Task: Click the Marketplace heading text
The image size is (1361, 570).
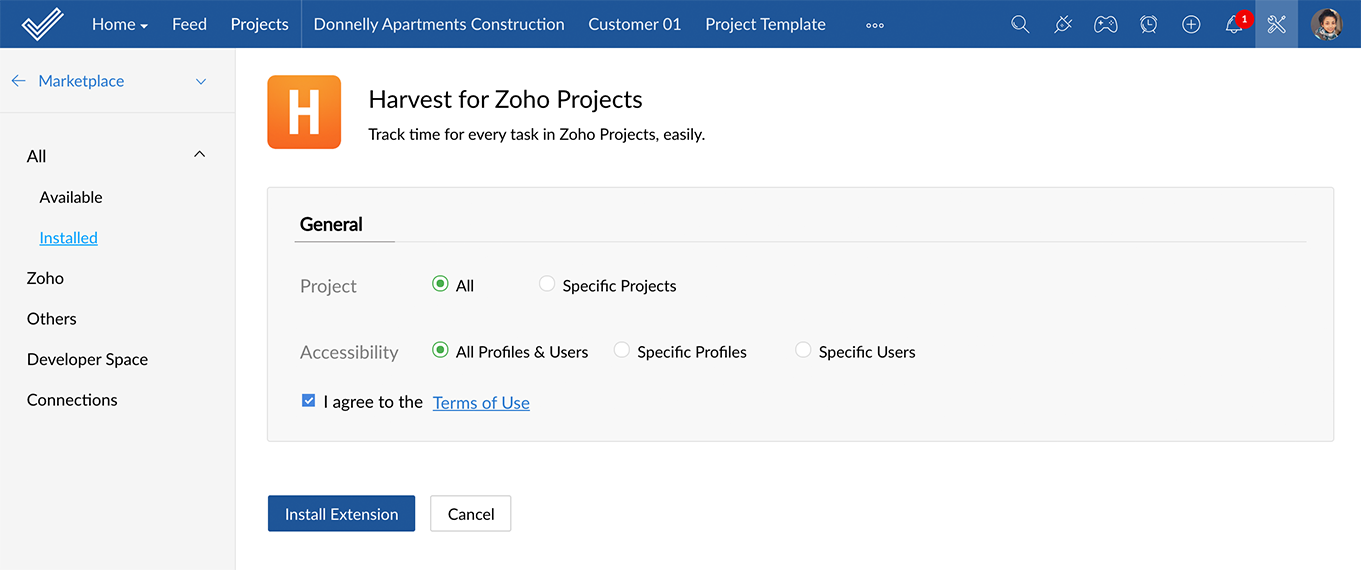Action: tap(81, 81)
